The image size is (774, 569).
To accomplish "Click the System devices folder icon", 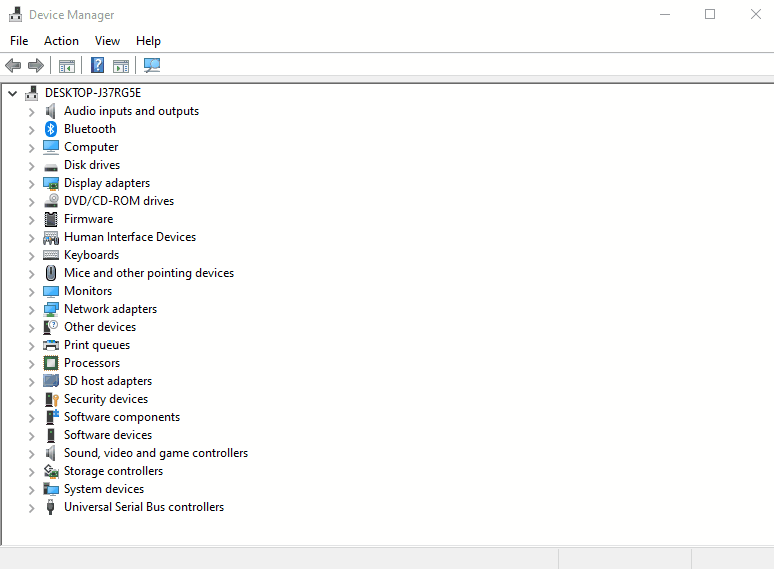I will 51,489.
